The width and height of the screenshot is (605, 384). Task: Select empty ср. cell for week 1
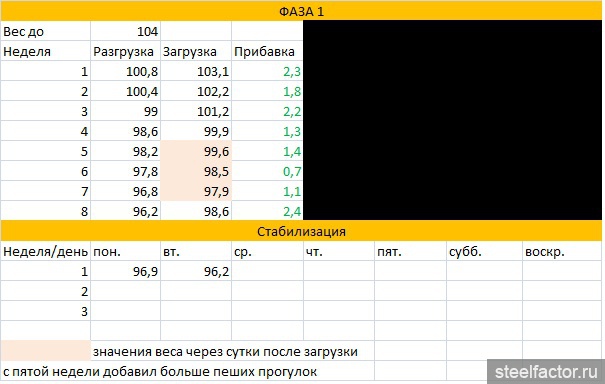[267, 271]
